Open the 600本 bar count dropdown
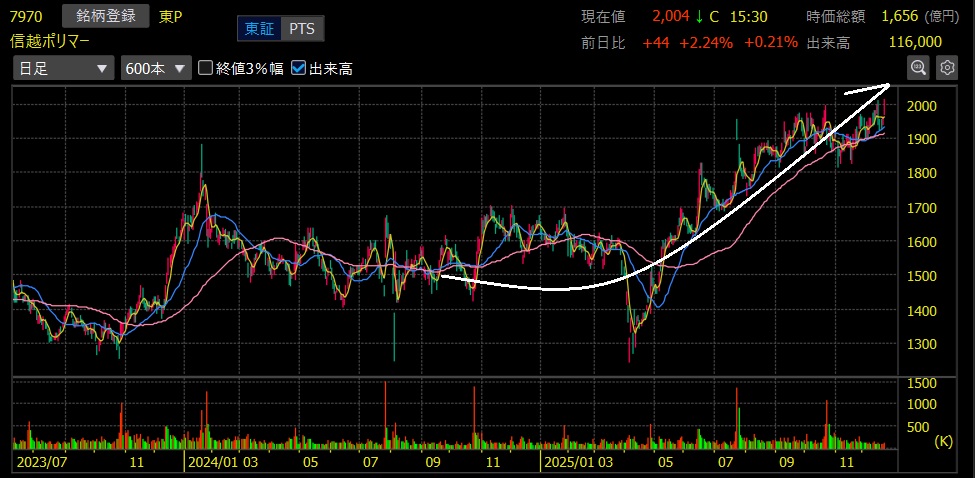The height and width of the screenshot is (478, 975). click(x=155, y=68)
